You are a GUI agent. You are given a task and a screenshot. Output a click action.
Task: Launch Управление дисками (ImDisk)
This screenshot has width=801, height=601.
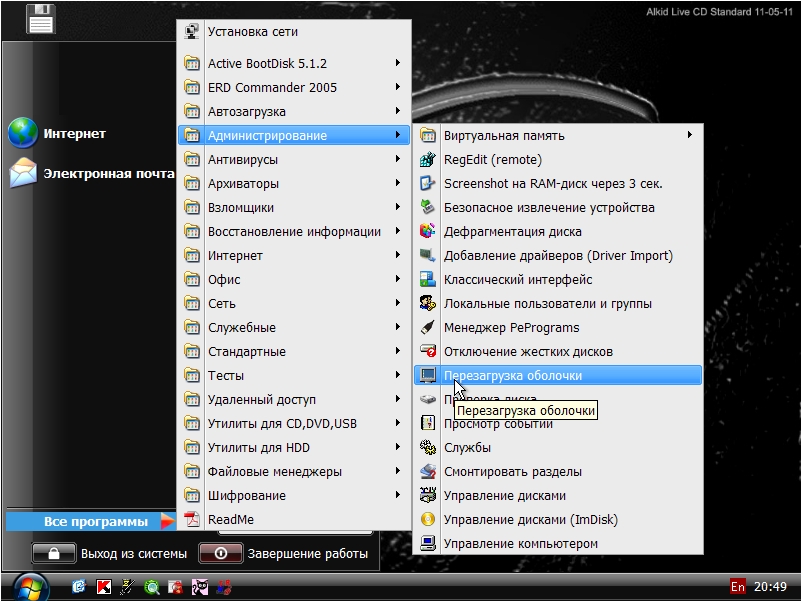click(558, 520)
